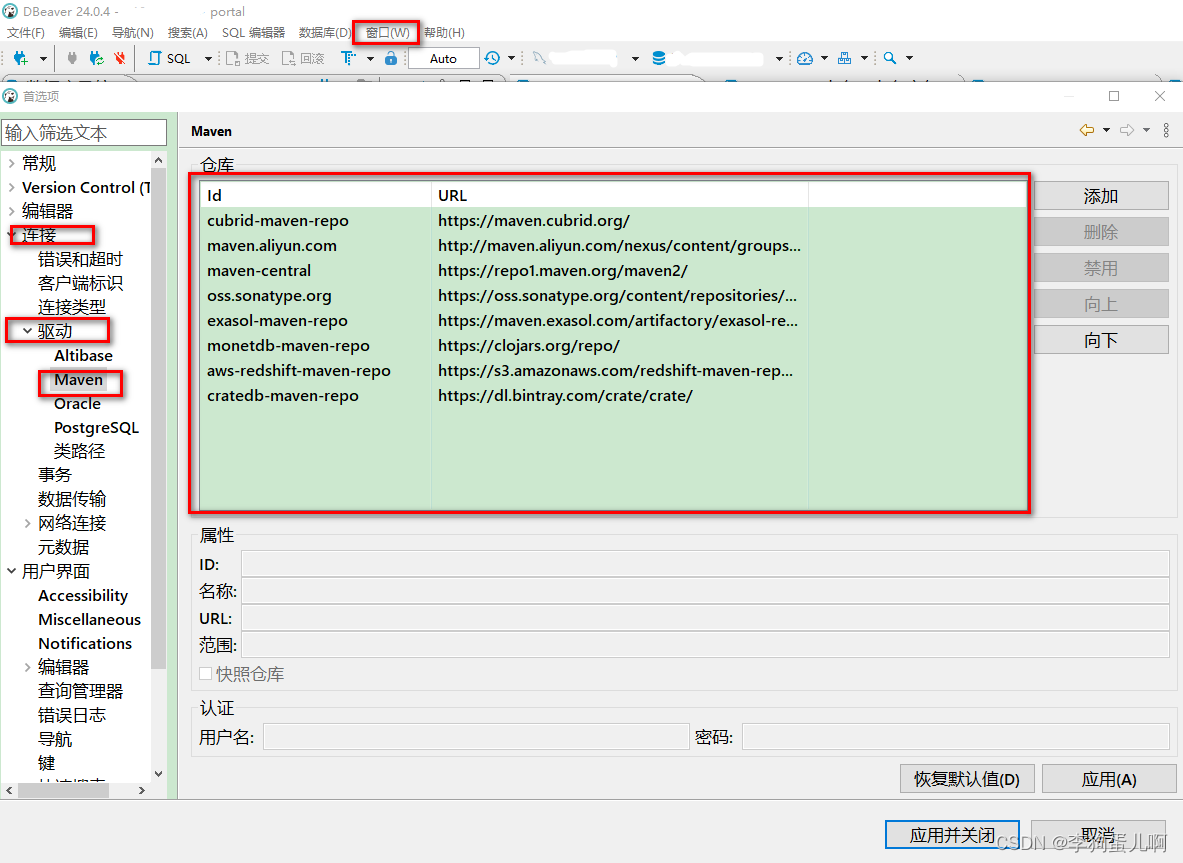Click the 提交 commit toolbar icon
The width and height of the screenshot is (1183, 863).
(247, 58)
